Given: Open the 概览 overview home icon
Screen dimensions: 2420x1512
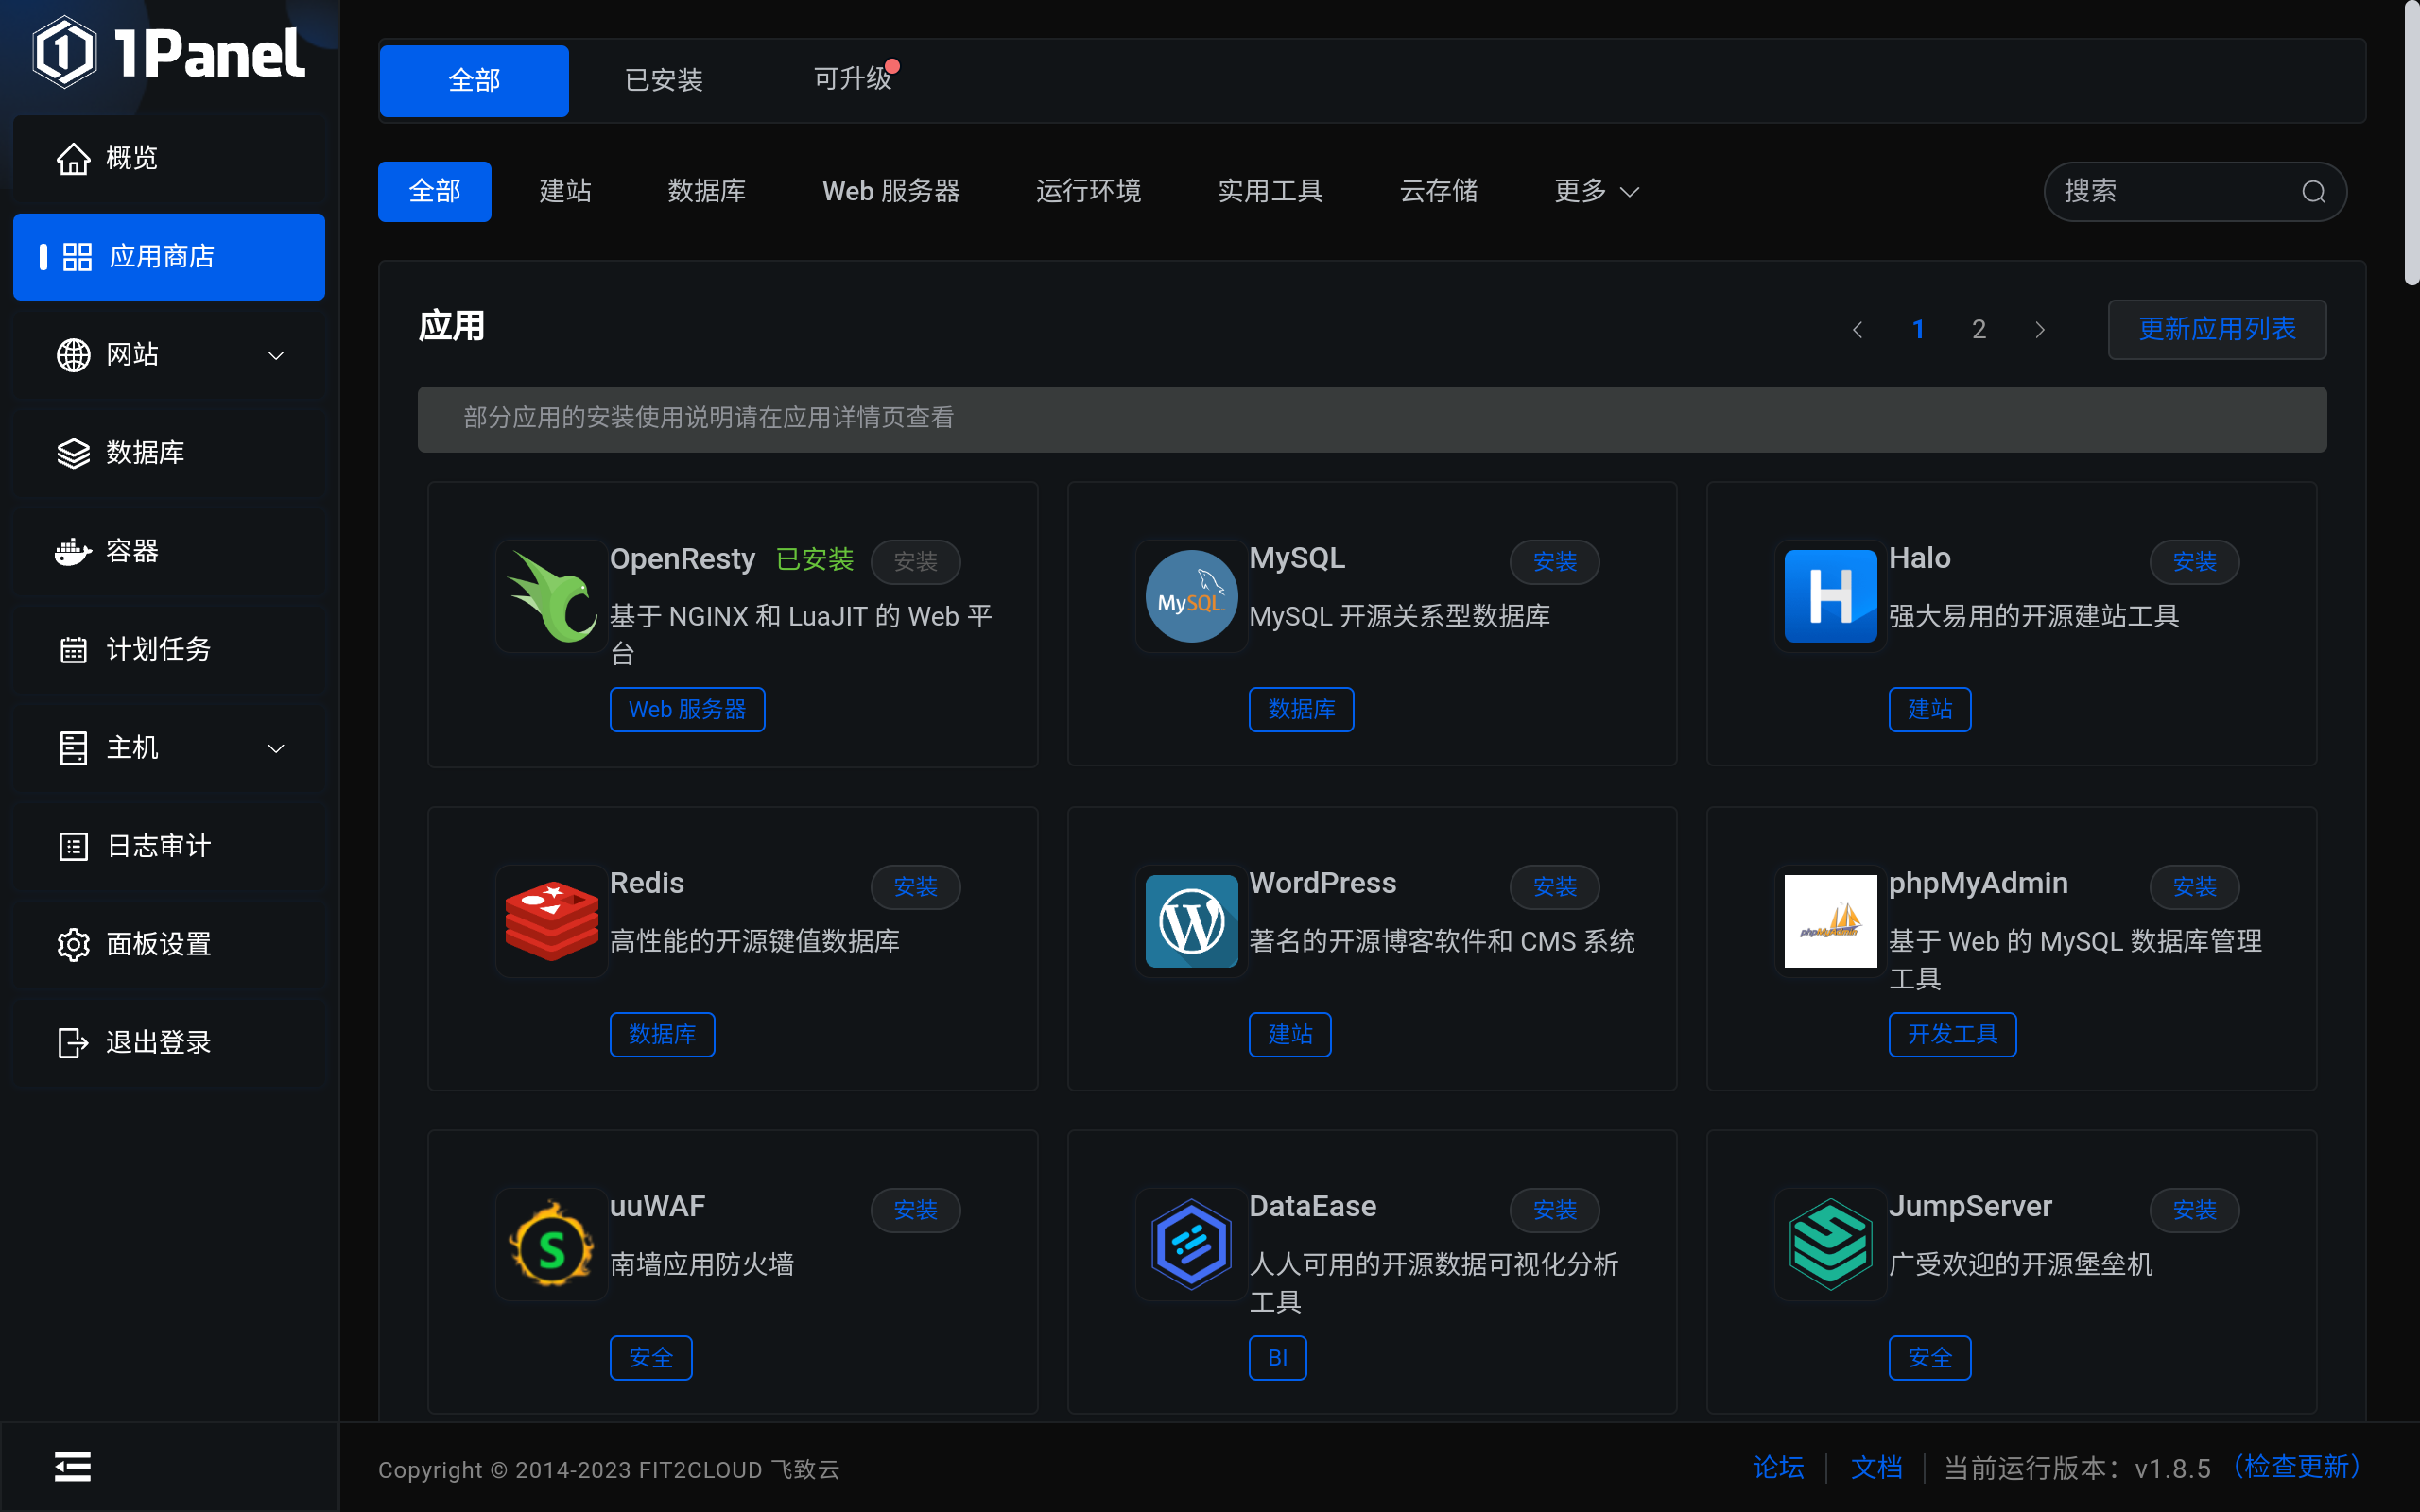Looking at the screenshot, I should point(73,158).
